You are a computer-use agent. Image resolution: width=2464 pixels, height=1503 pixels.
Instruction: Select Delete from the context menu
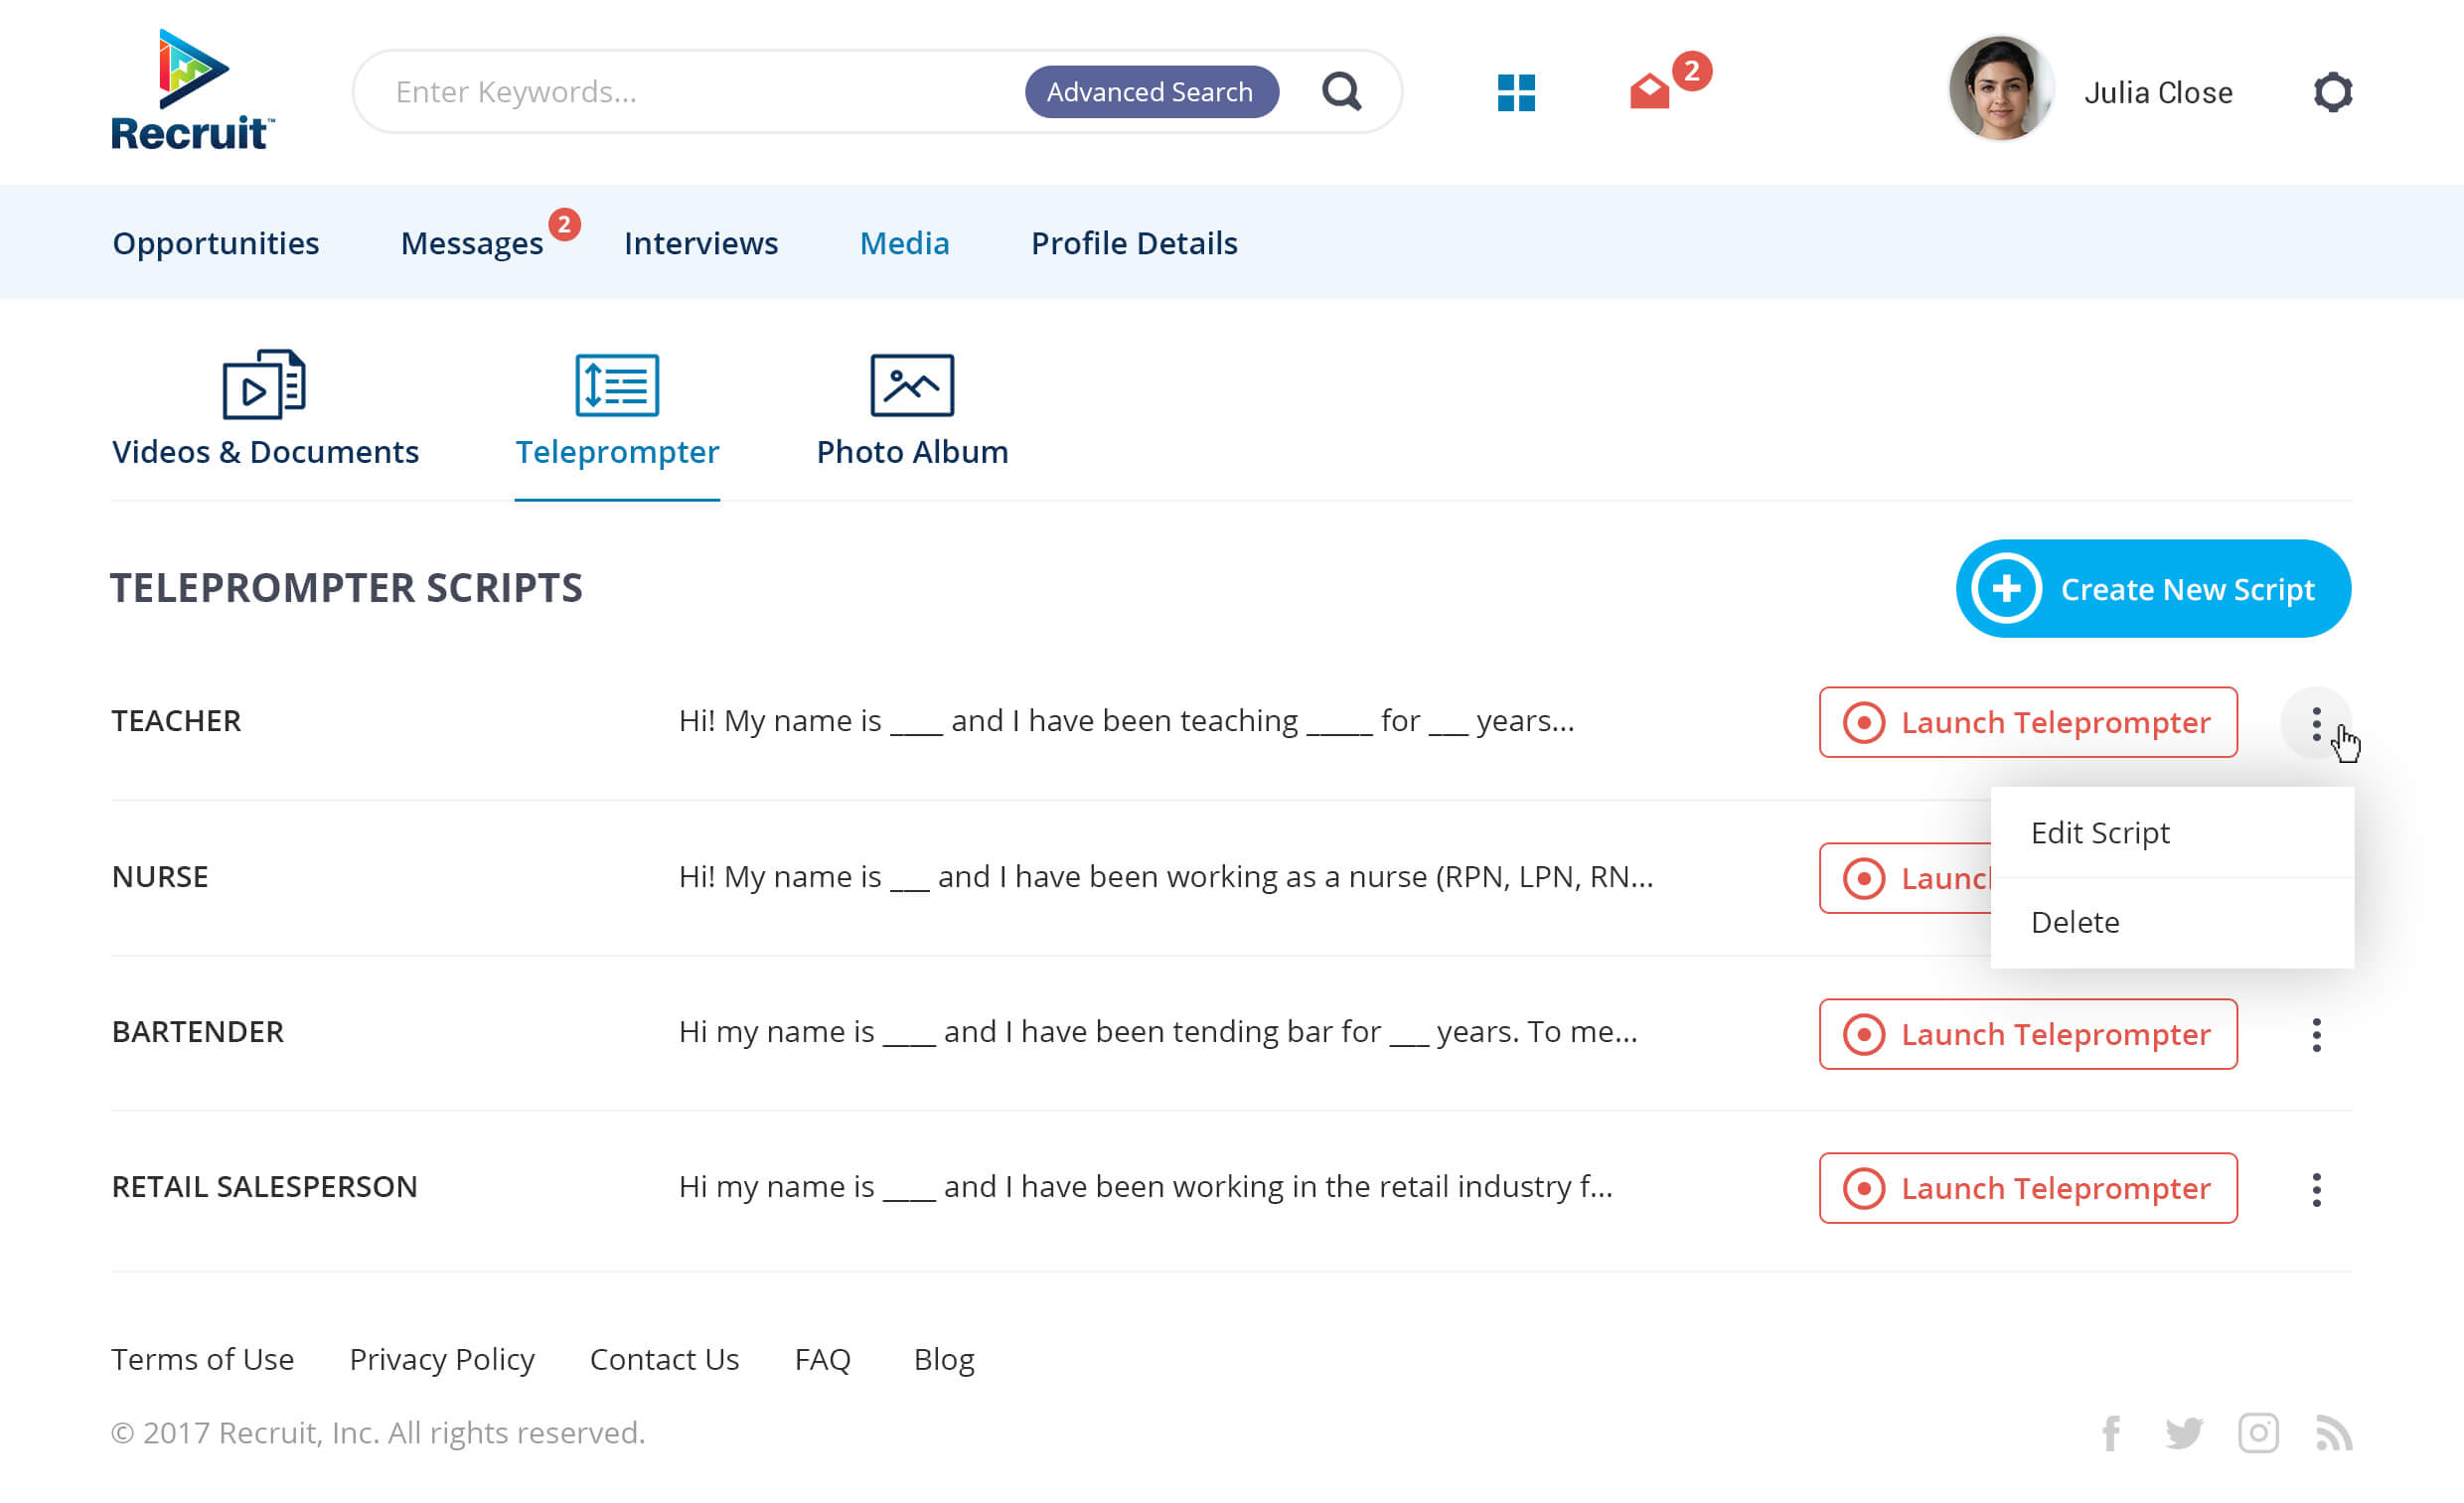pyautogui.click(x=2075, y=921)
